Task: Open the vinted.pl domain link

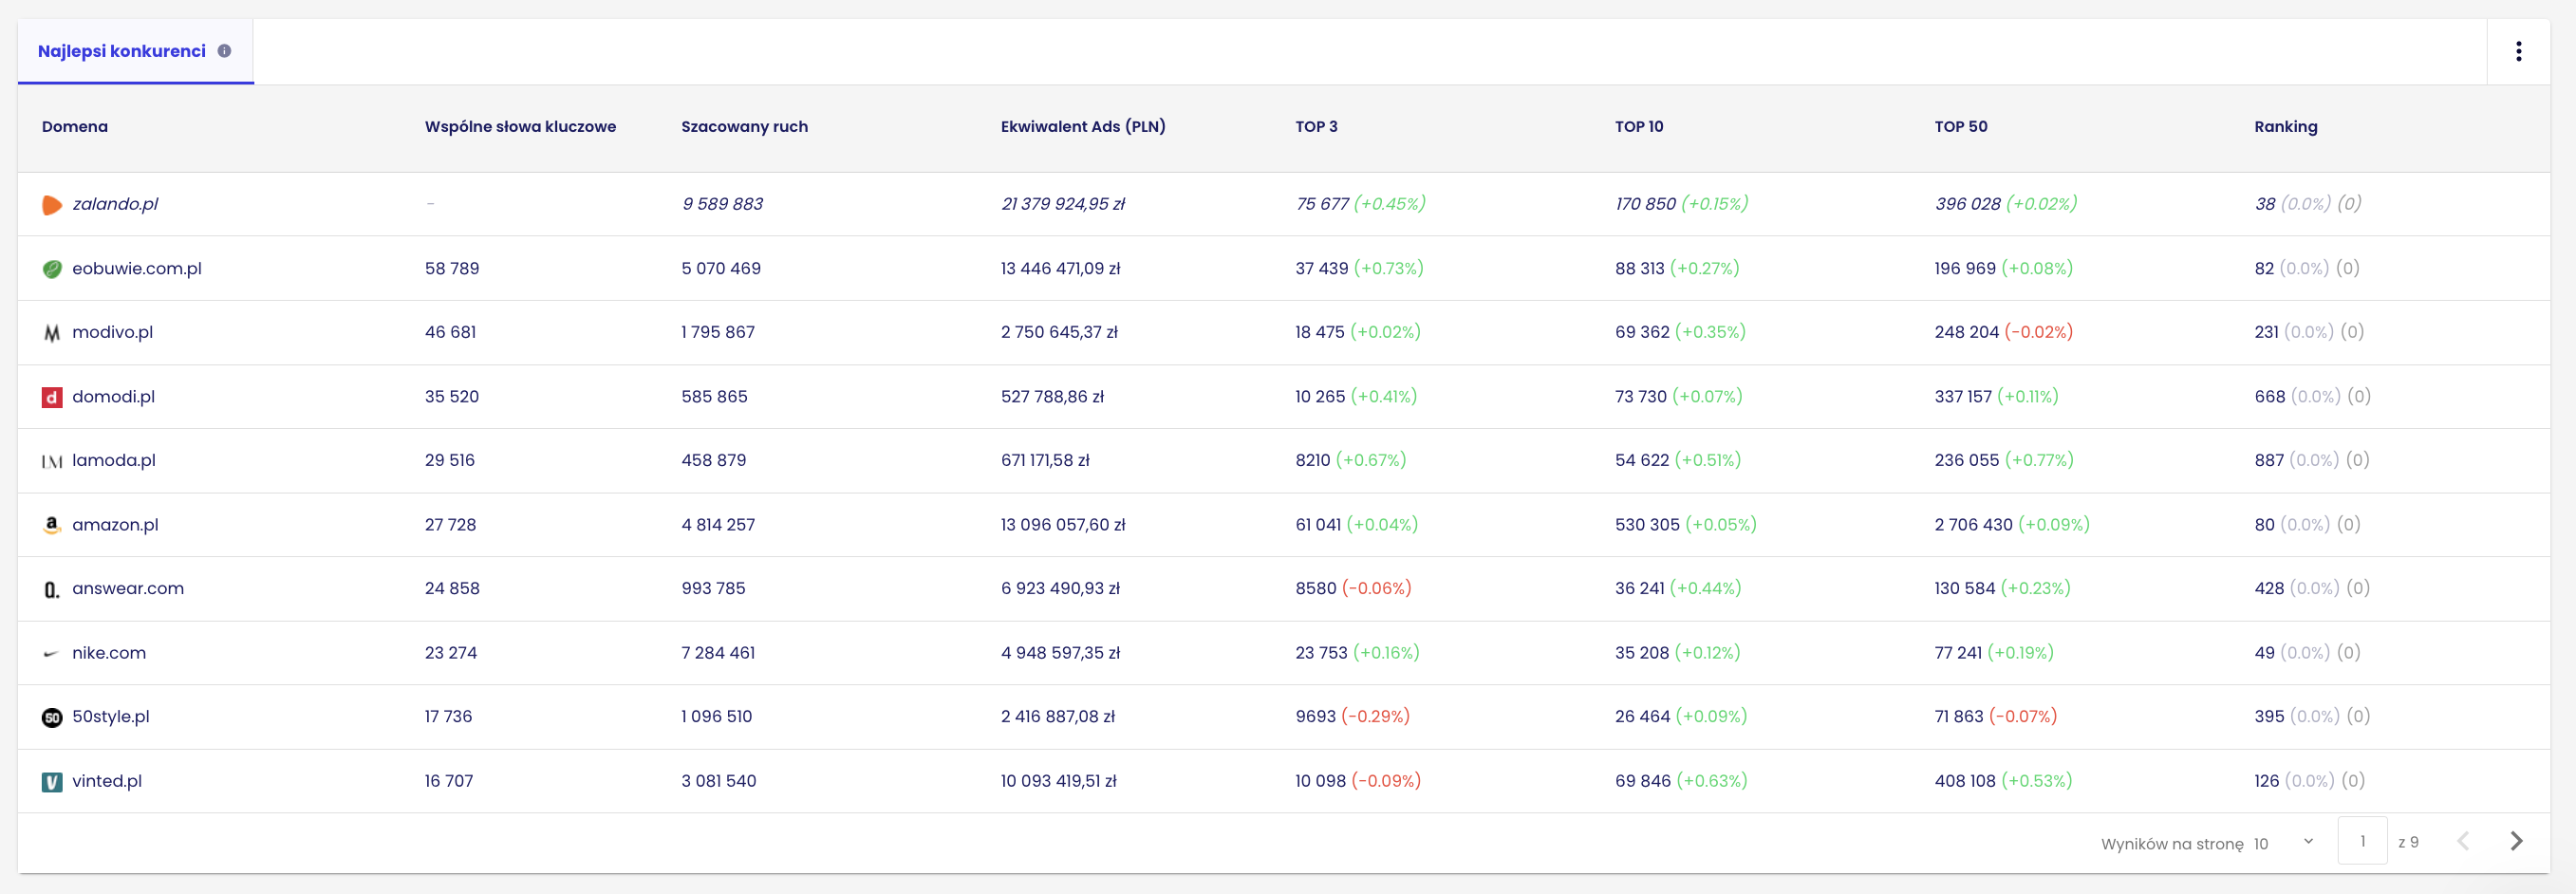Action: (x=107, y=780)
